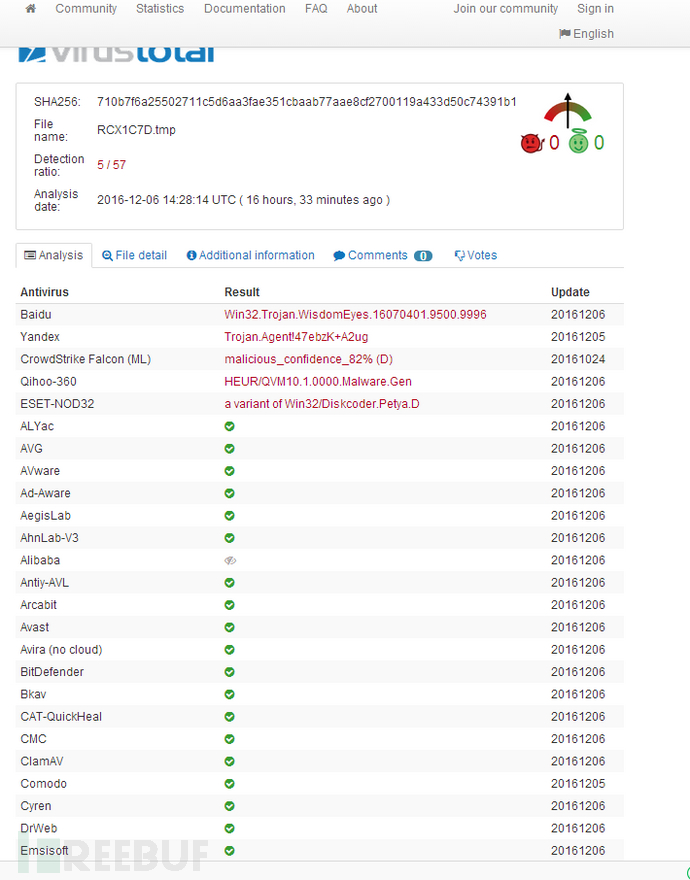Switch to the Votes tab
690x880 pixels.
[476, 255]
